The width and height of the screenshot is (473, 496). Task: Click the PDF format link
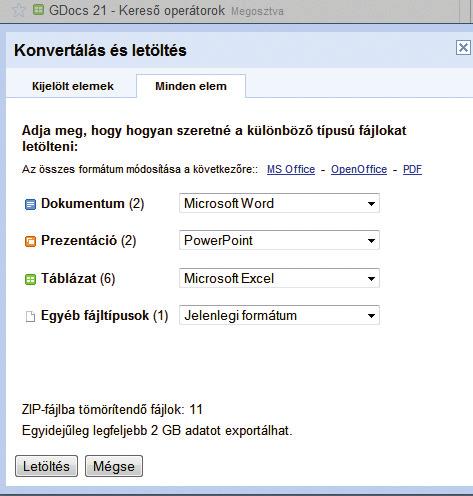[x=412, y=169]
